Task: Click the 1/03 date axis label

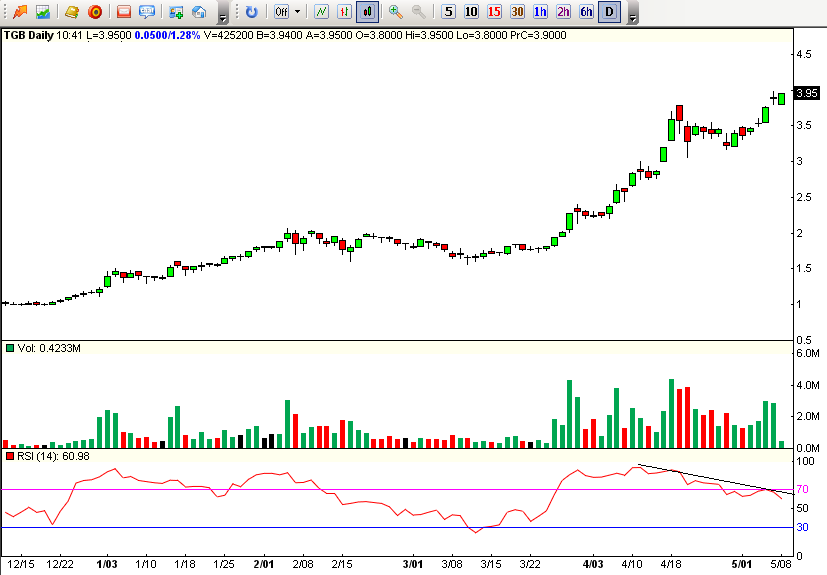Action: coord(107,564)
